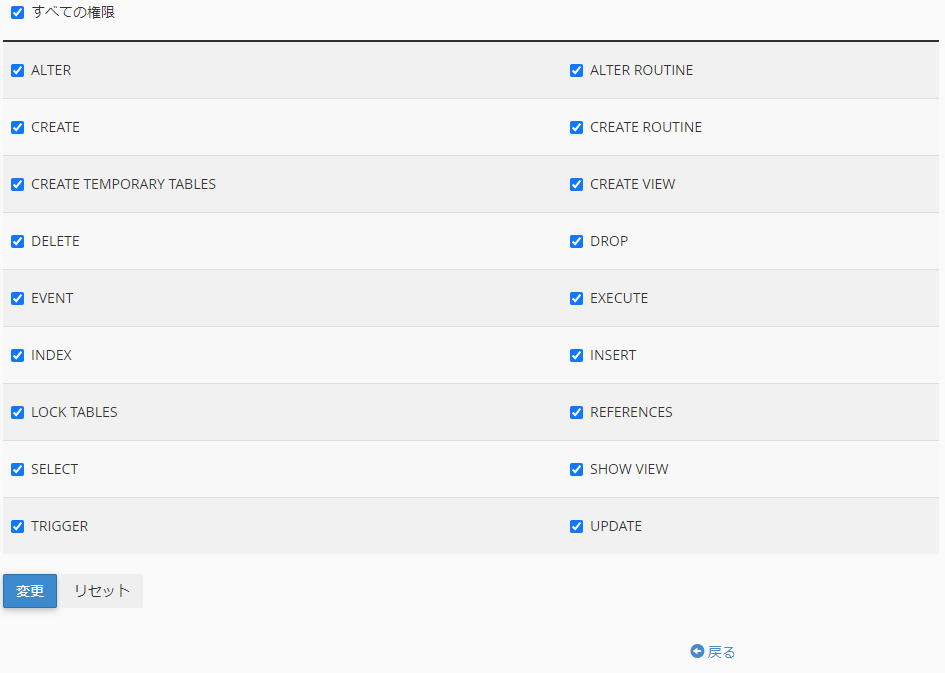Image resolution: width=945 pixels, height=673 pixels.
Task: Uncheck the EXECUTE privilege
Action: click(x=576, y=299)
